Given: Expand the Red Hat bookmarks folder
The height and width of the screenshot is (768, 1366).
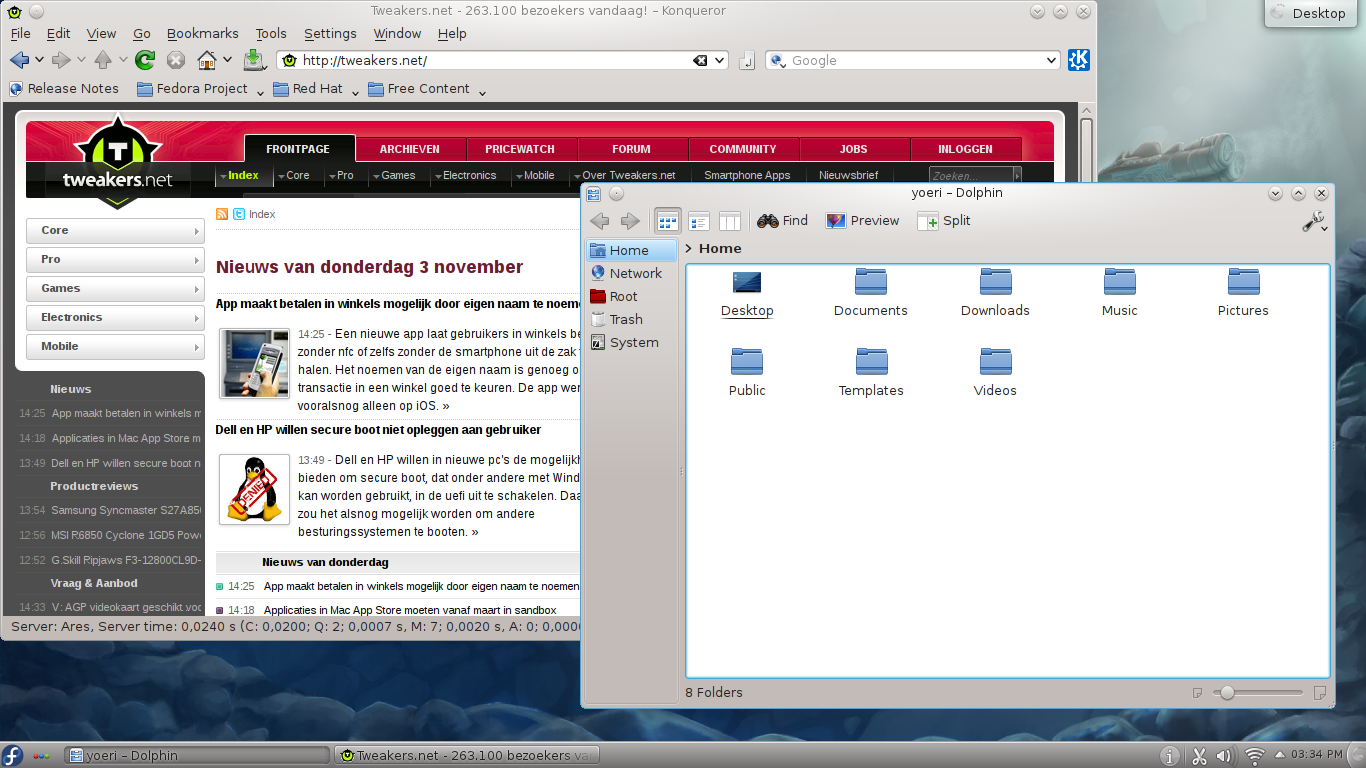Looking at the screenshot, I should pos(315,89).
